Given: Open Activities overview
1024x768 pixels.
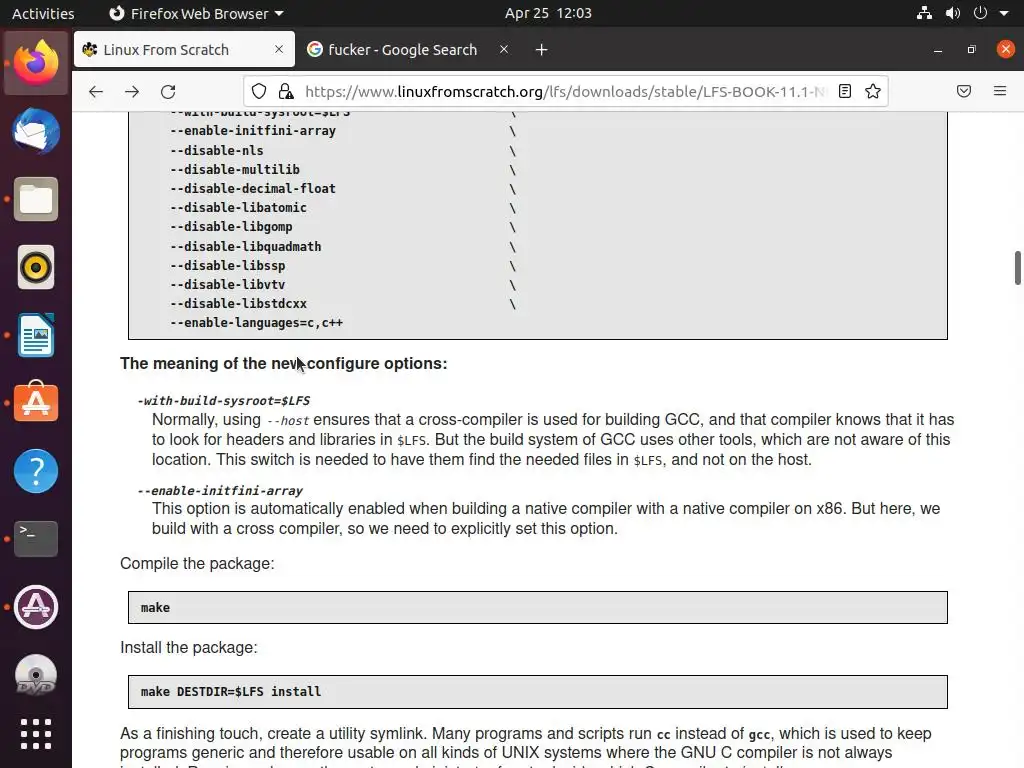Looking at the screenshot, I should [43, 13].
